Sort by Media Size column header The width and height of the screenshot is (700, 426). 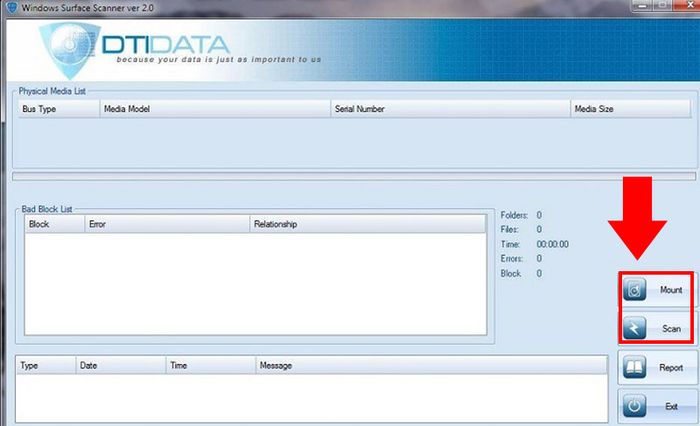coord(631,109)
